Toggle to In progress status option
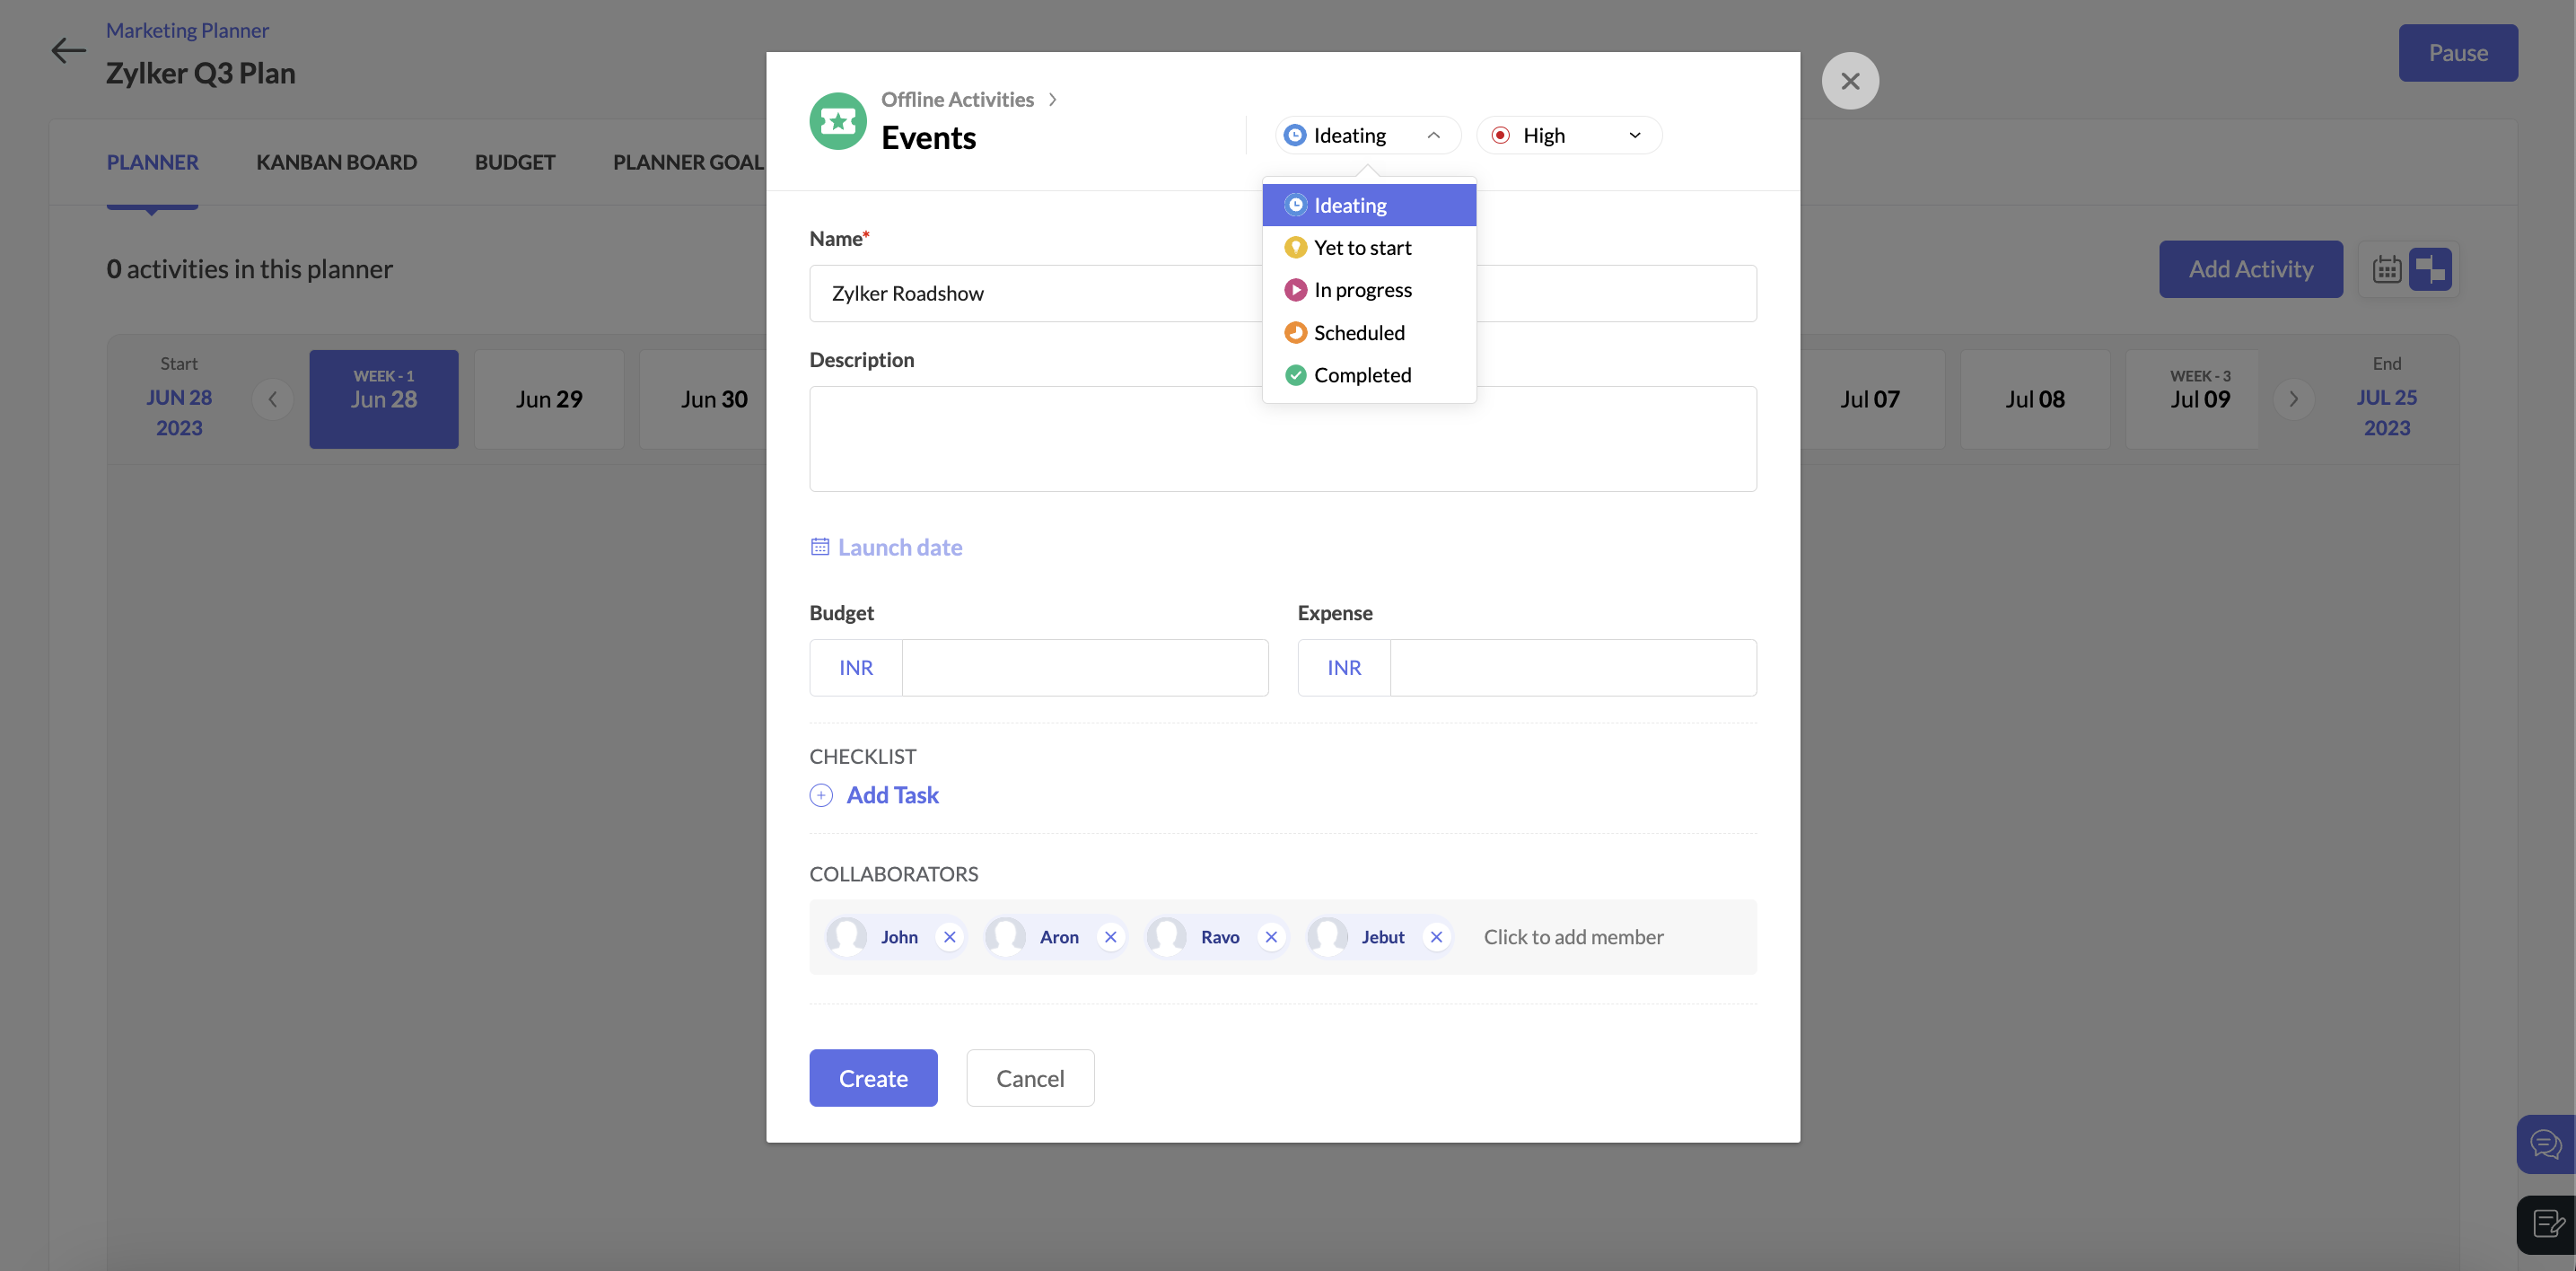The width and height of the screenshot is (2576, 1271). 1362,289
